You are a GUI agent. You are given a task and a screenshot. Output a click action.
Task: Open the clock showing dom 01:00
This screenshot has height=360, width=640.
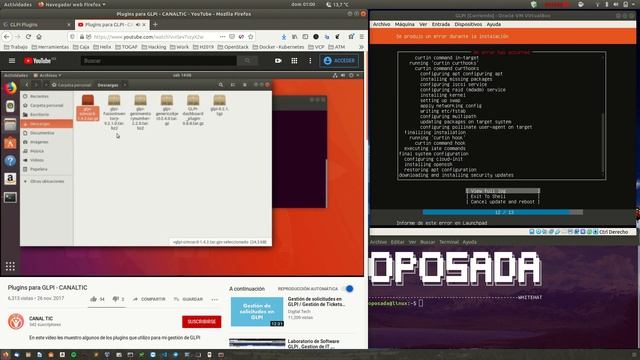click(303, 4)
